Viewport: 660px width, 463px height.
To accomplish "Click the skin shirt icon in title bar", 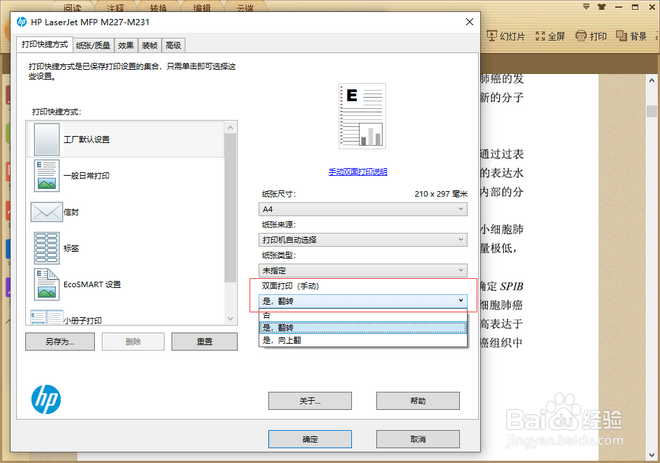I will click(602, 7).
